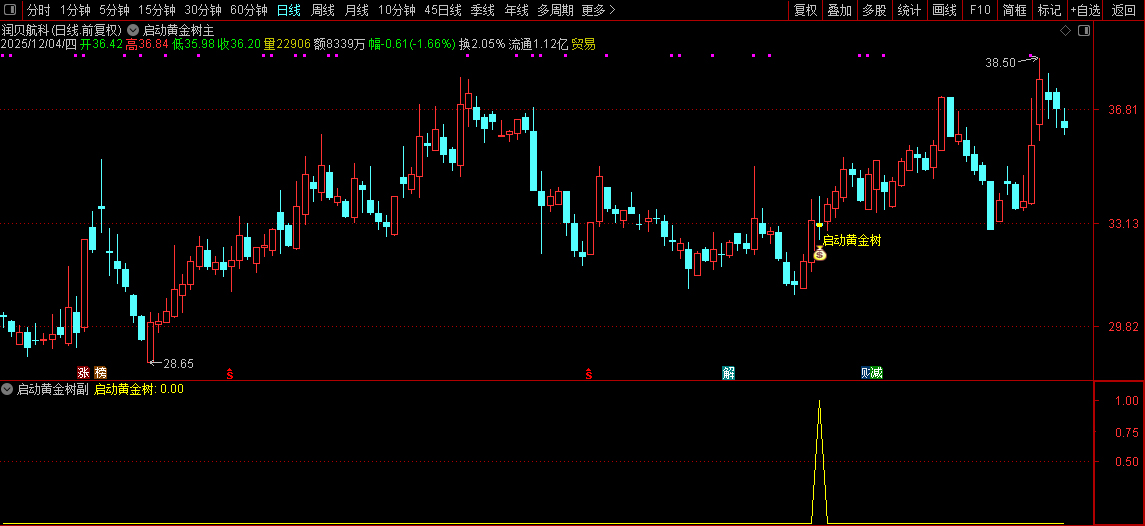Click the 张 event marker icon

[x=83, y=373]
